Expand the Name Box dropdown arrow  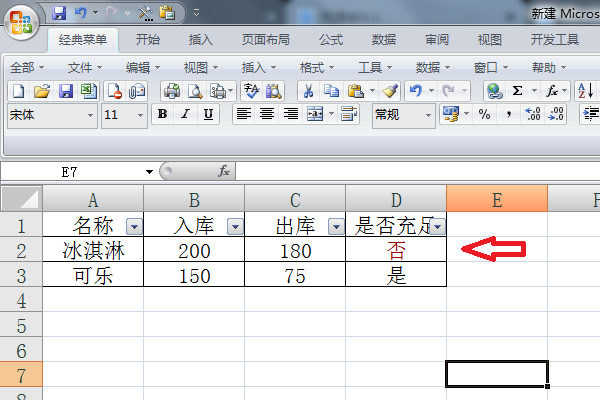(149, 172)
